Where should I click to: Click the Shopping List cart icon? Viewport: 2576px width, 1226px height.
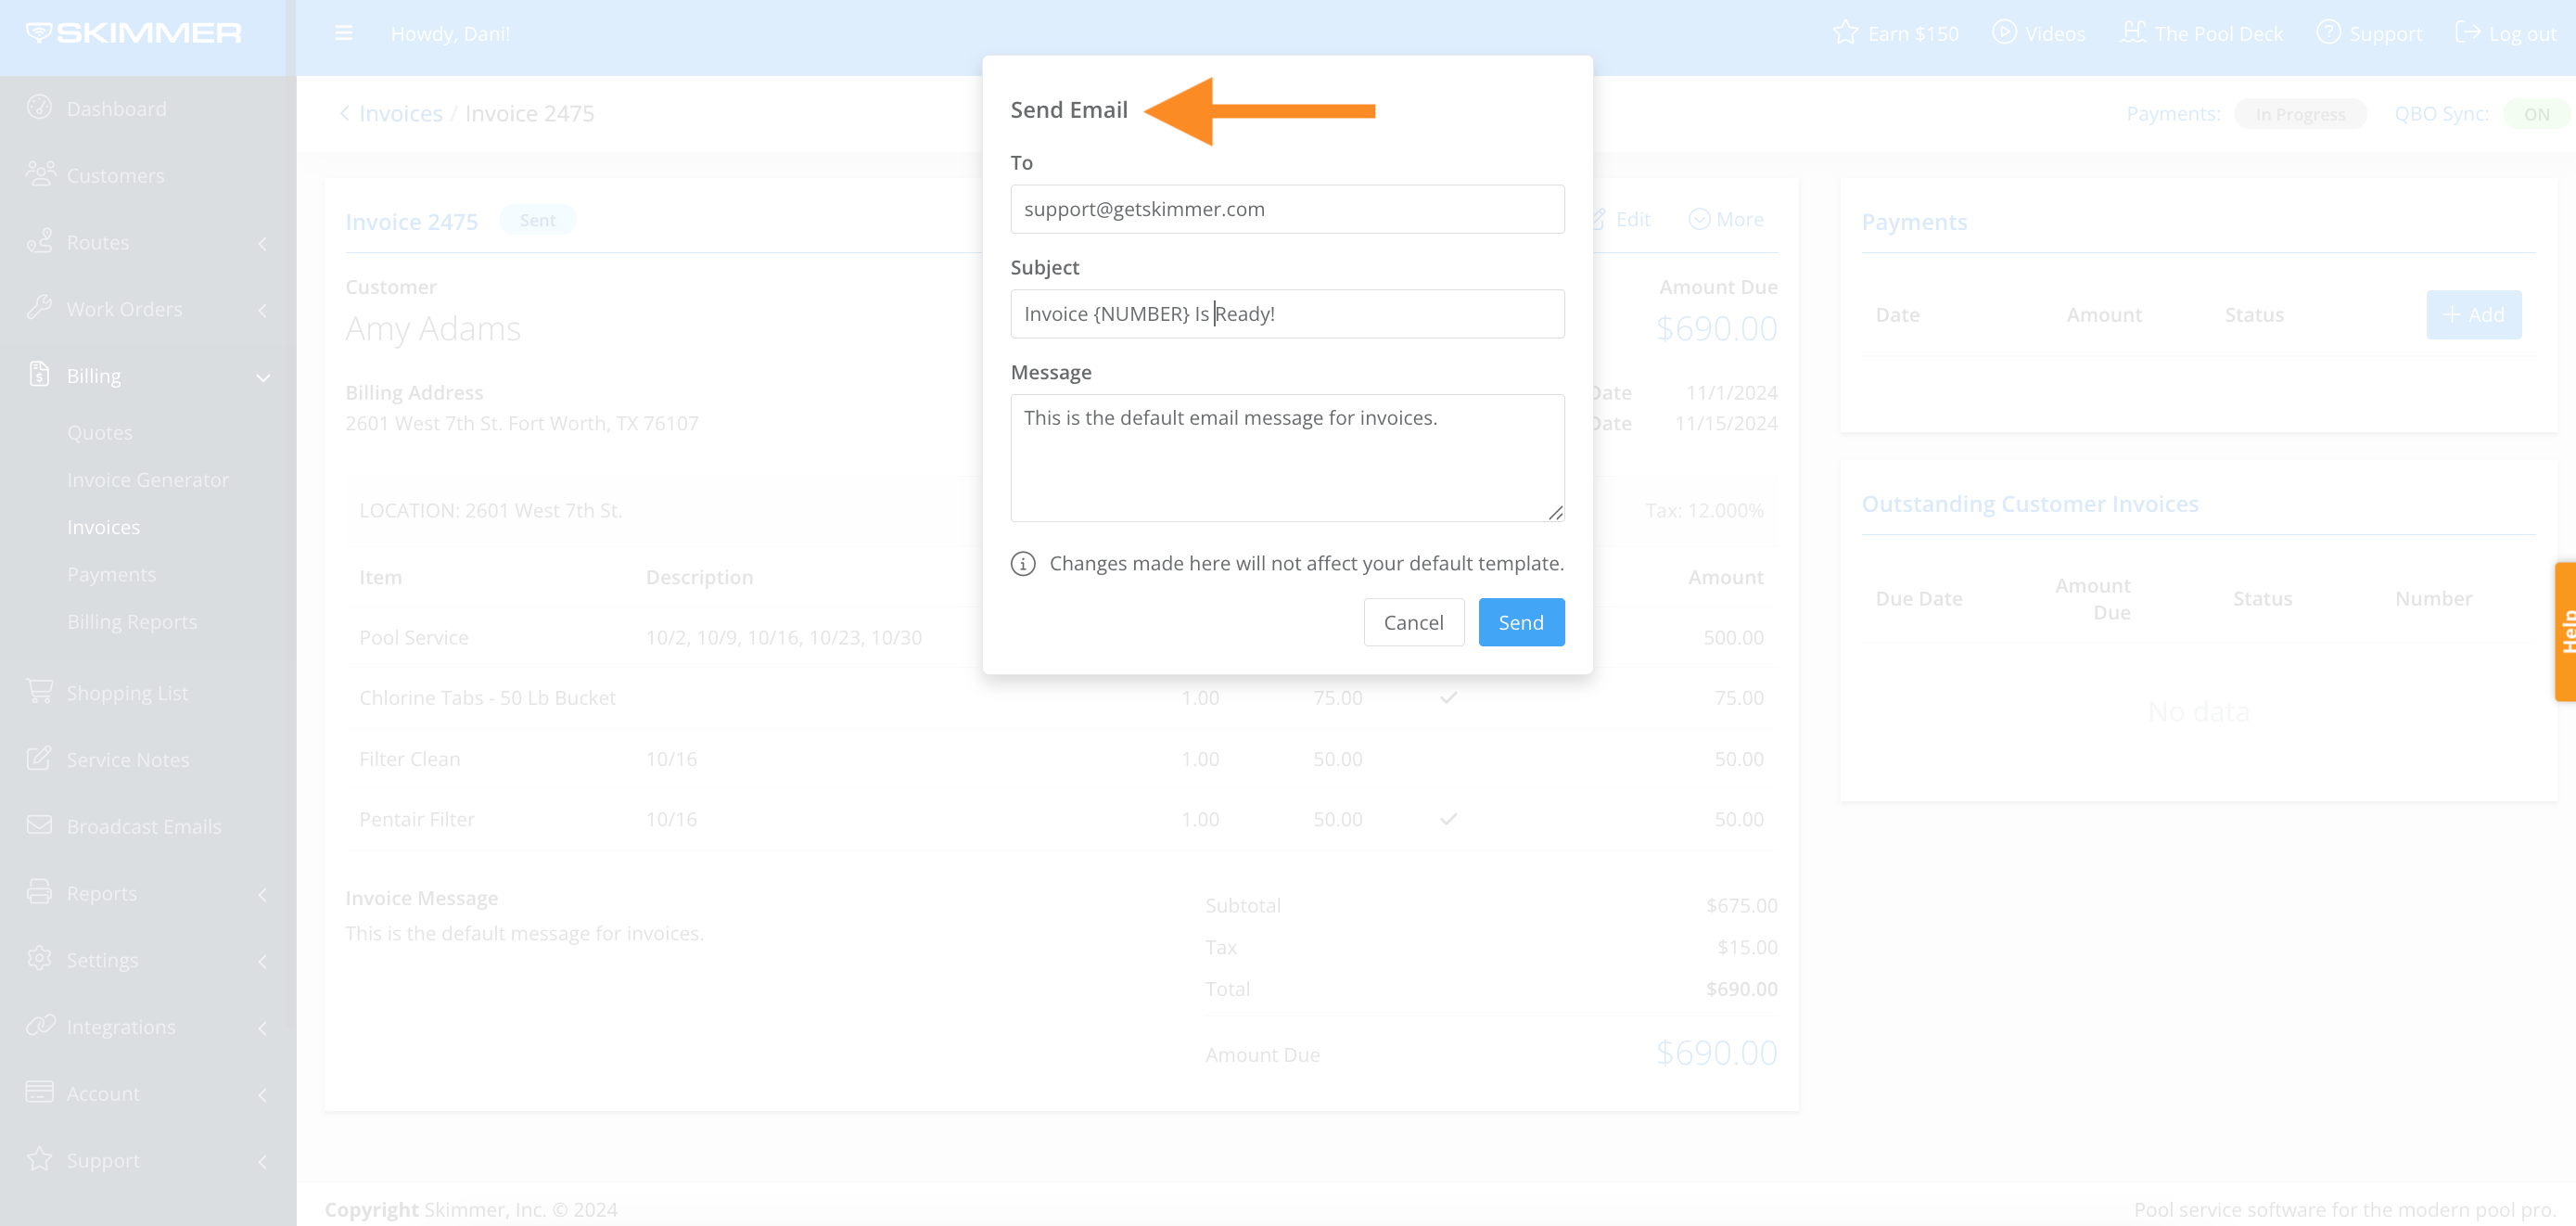[40, 691]
